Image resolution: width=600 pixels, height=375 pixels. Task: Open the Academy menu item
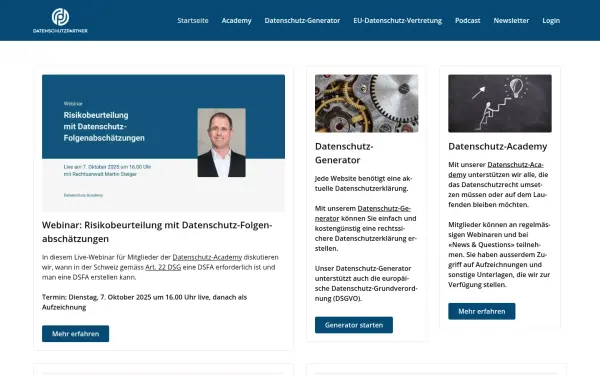tap(236, 21)
